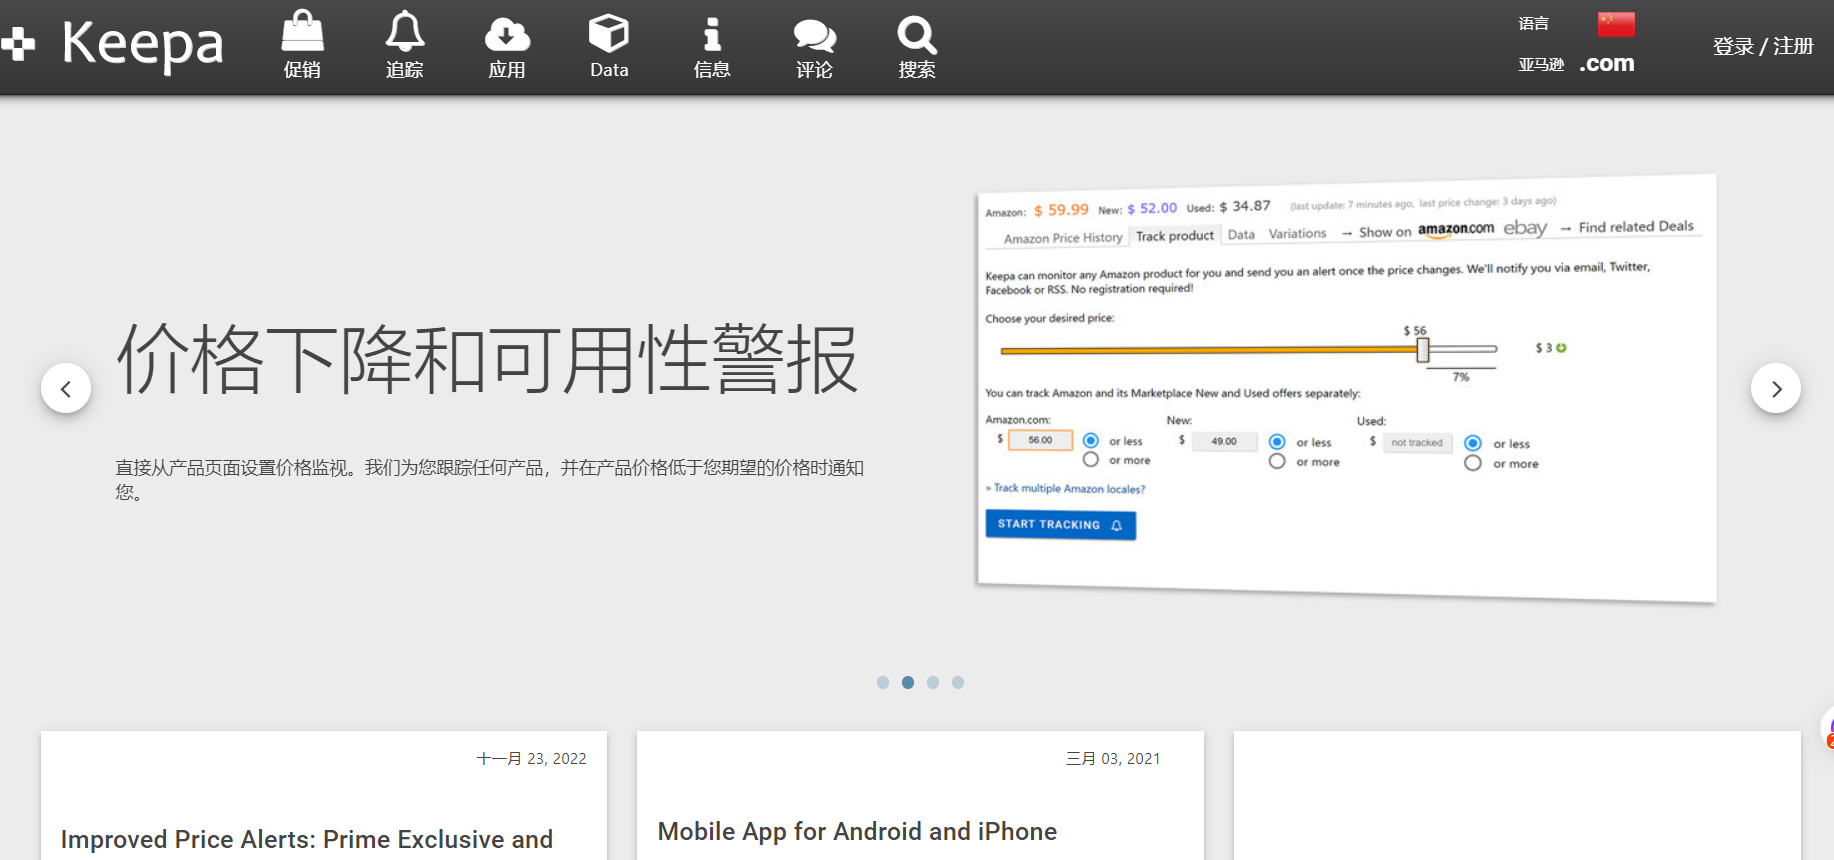The height and width of the screenshot is (860, 1834).
Task: Click the 登录 / 注册 login link
Action: pyautogui.click(x=1763, y=46)
